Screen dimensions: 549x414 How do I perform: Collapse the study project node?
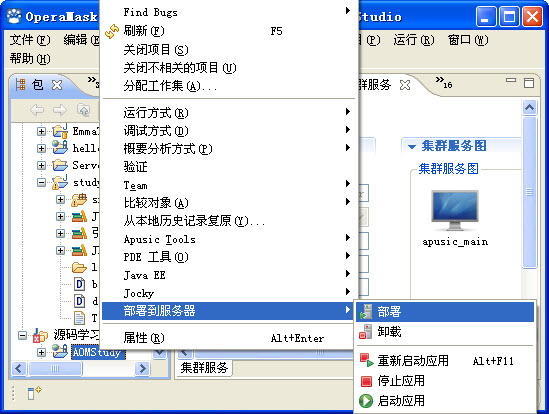(x=41, y=182)
